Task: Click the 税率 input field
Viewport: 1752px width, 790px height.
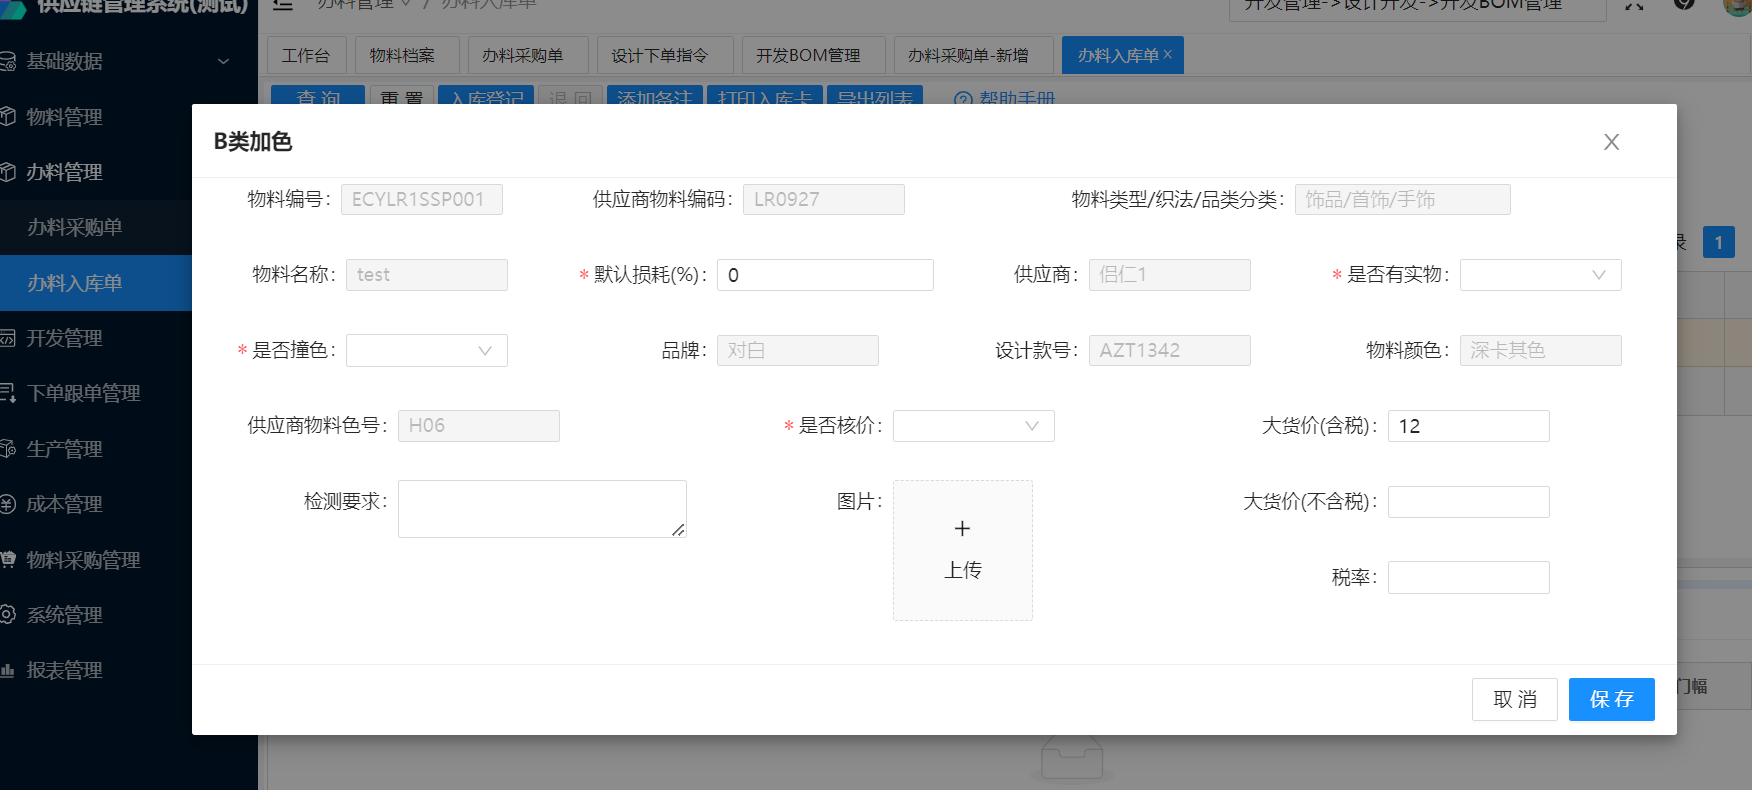Action: (x=1468, y=577)
